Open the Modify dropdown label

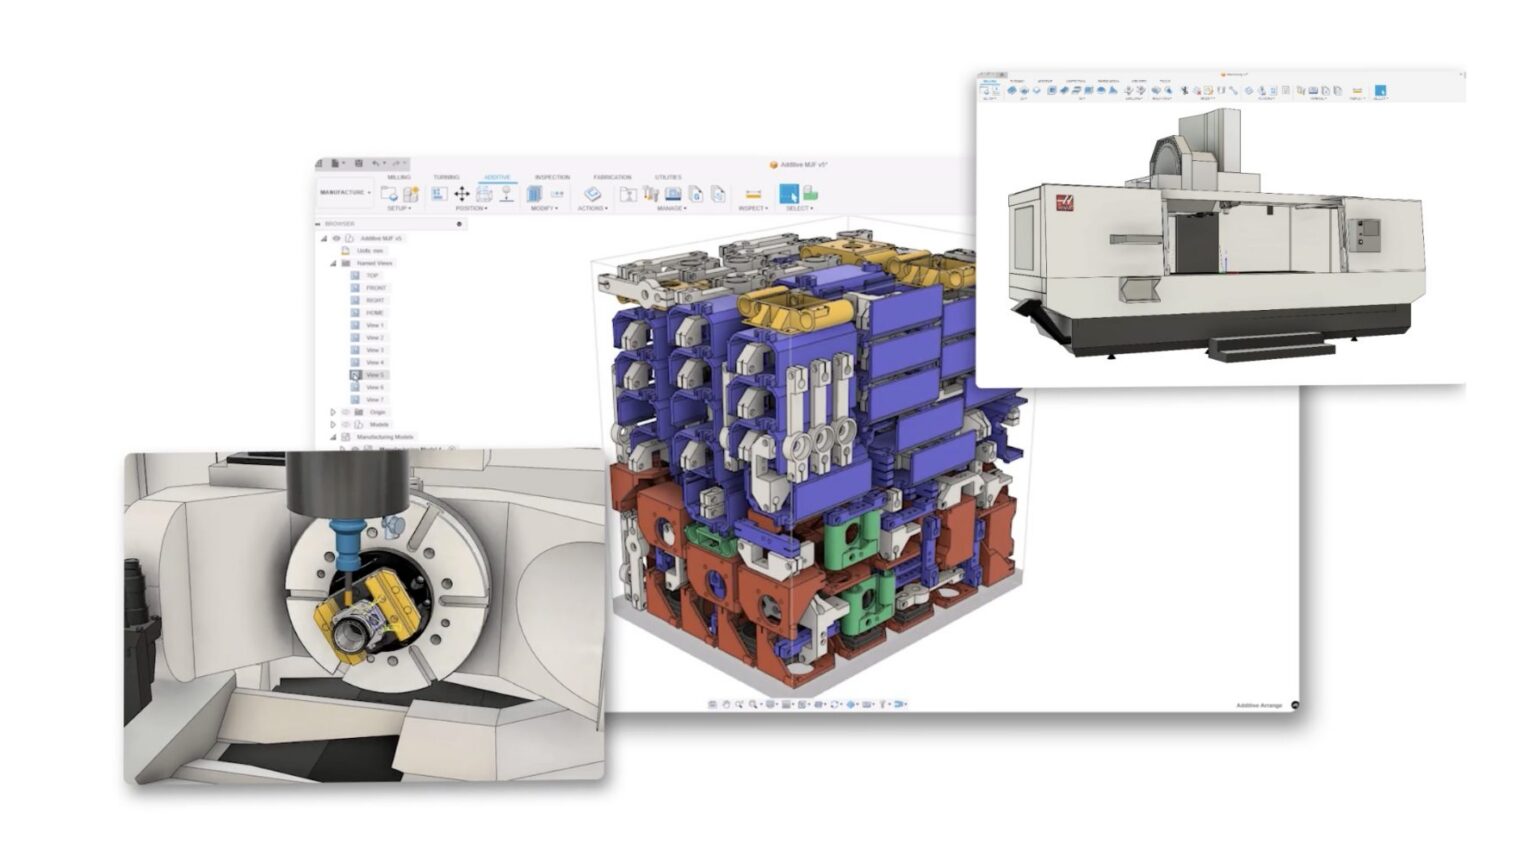click(544, 209)
